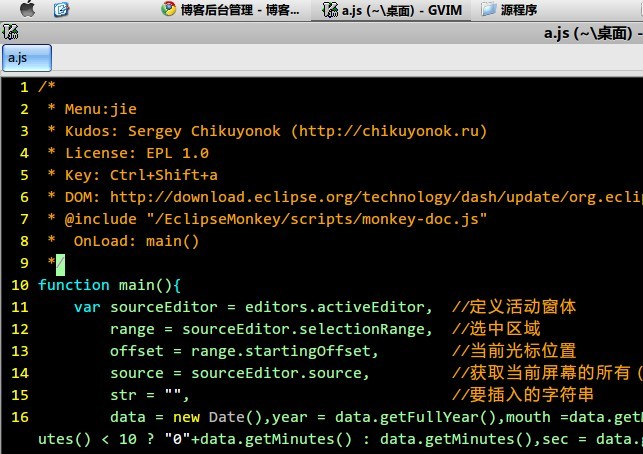Viewport: 643px width, 454px height.
Task: Click the 源程序 folder icon in the taskbar
Action: point(488,9)
